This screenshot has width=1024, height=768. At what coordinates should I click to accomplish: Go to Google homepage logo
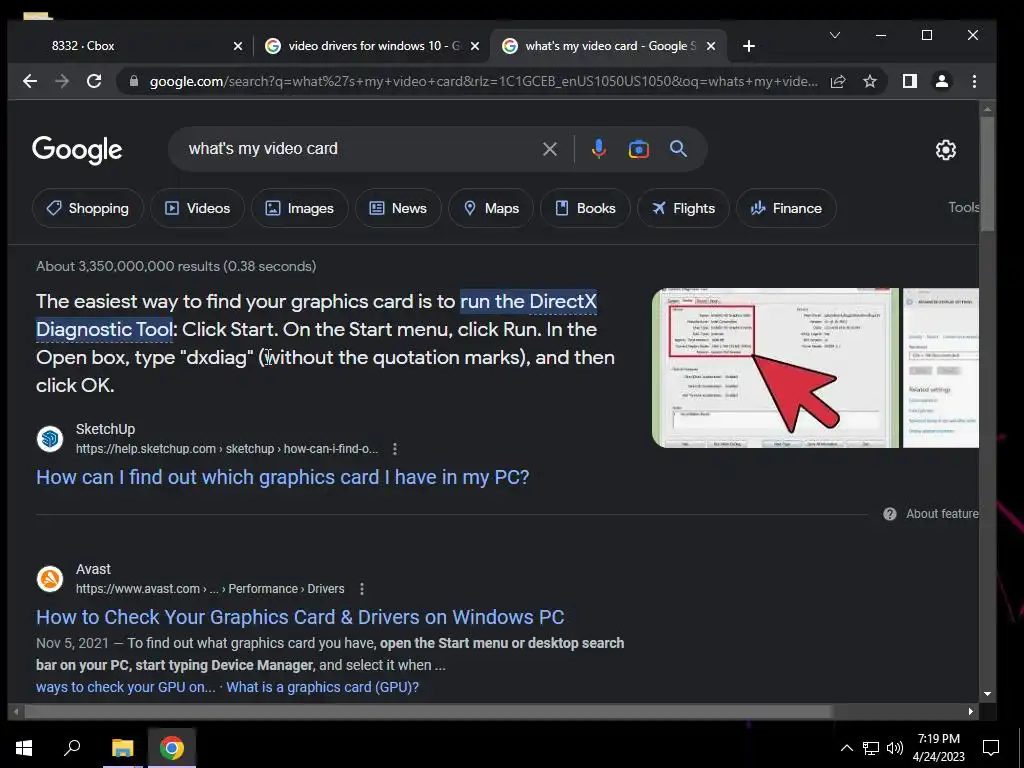(77, 150)
